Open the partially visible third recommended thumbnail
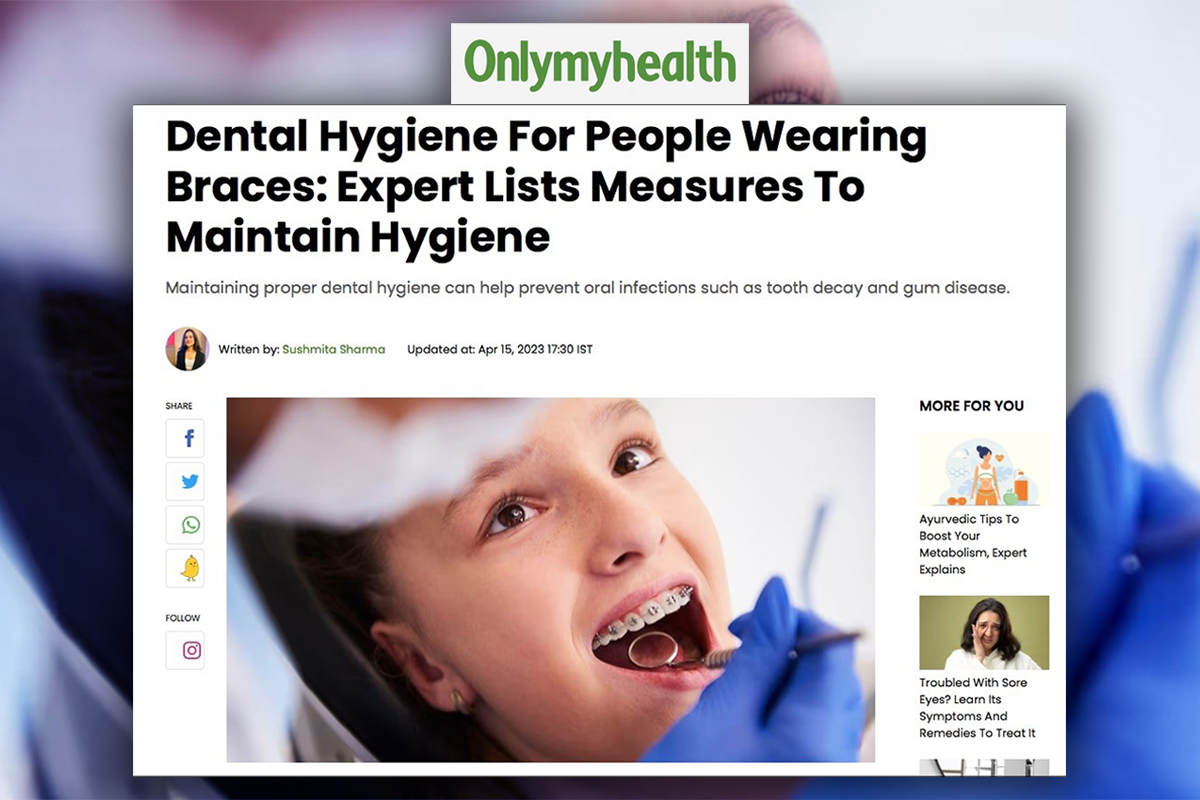 (984, 767)
